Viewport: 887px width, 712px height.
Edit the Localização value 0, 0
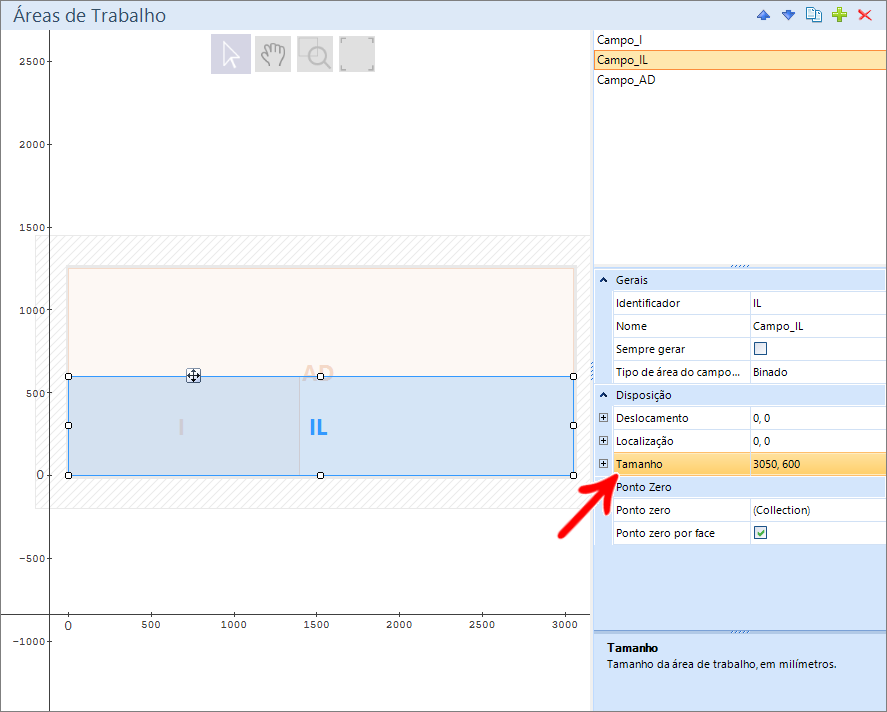pos(818,441)
